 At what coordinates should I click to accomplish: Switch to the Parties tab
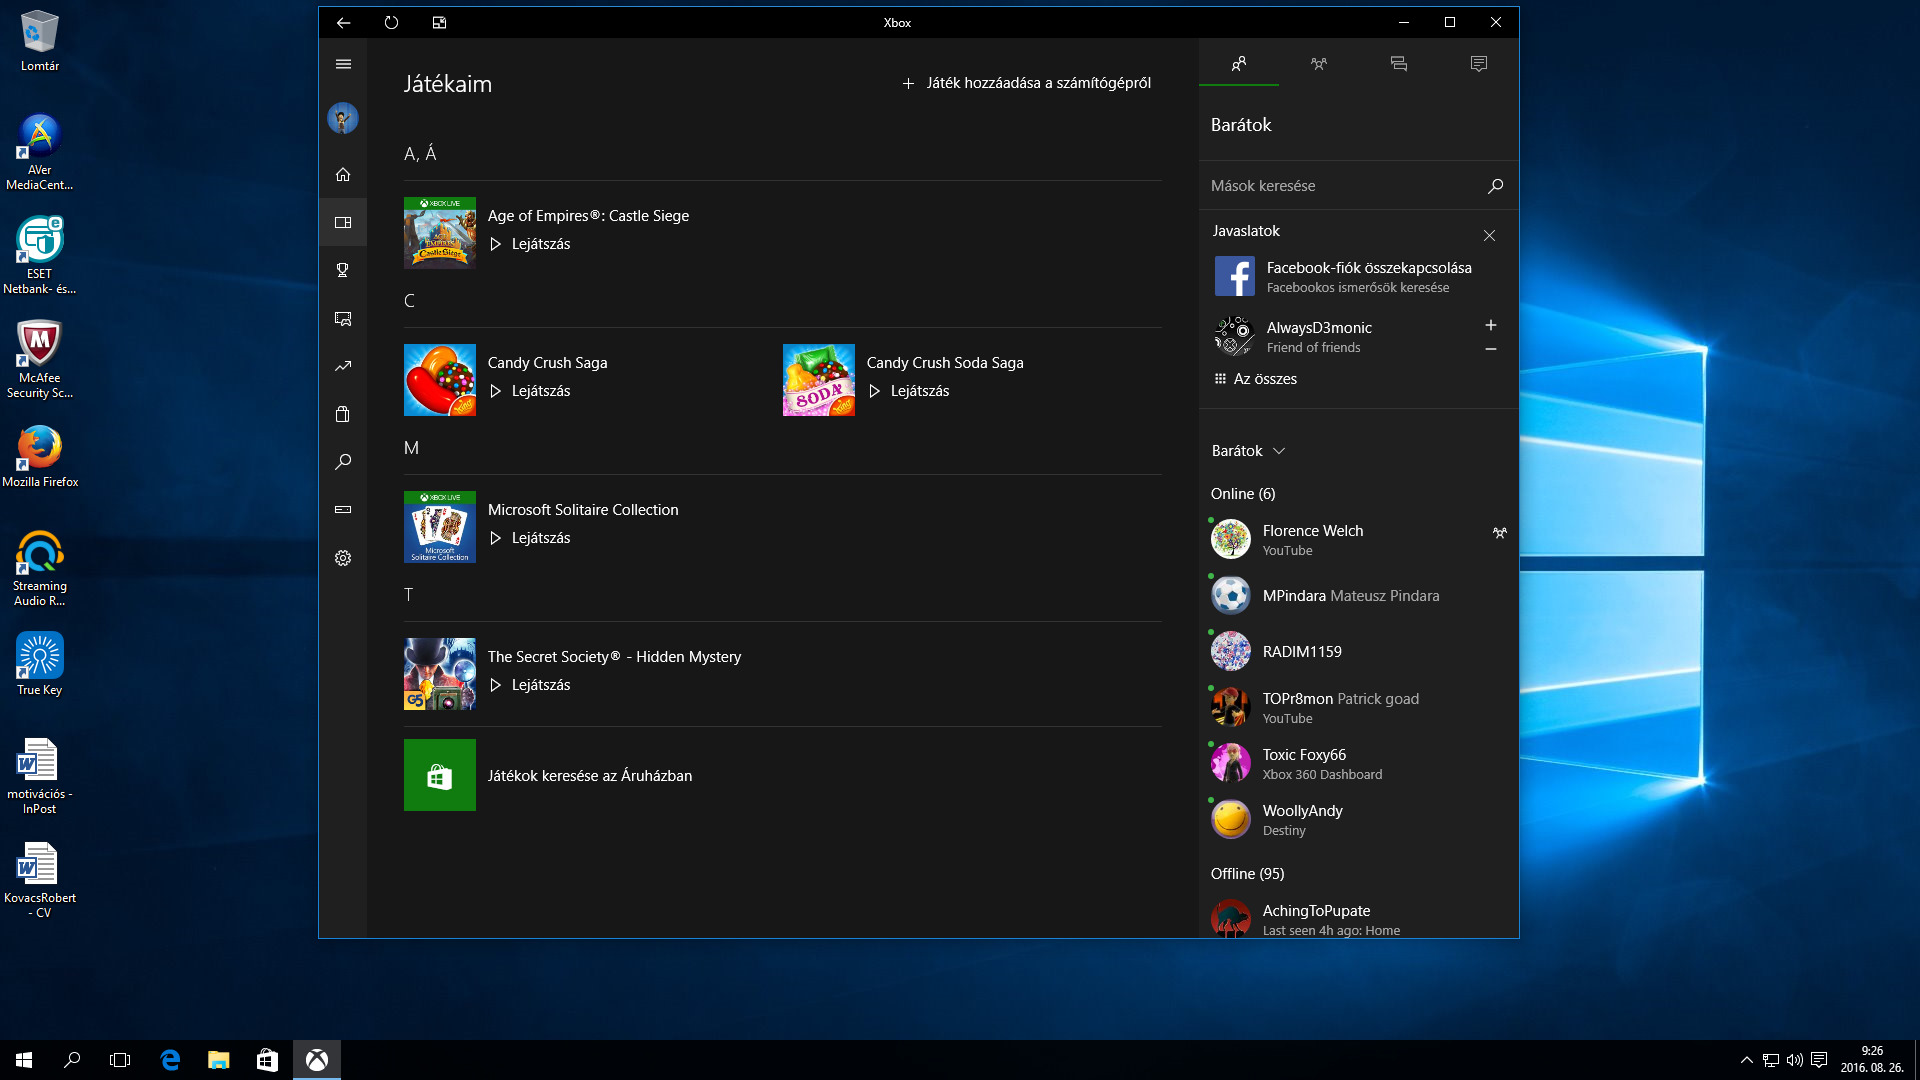1318,64
